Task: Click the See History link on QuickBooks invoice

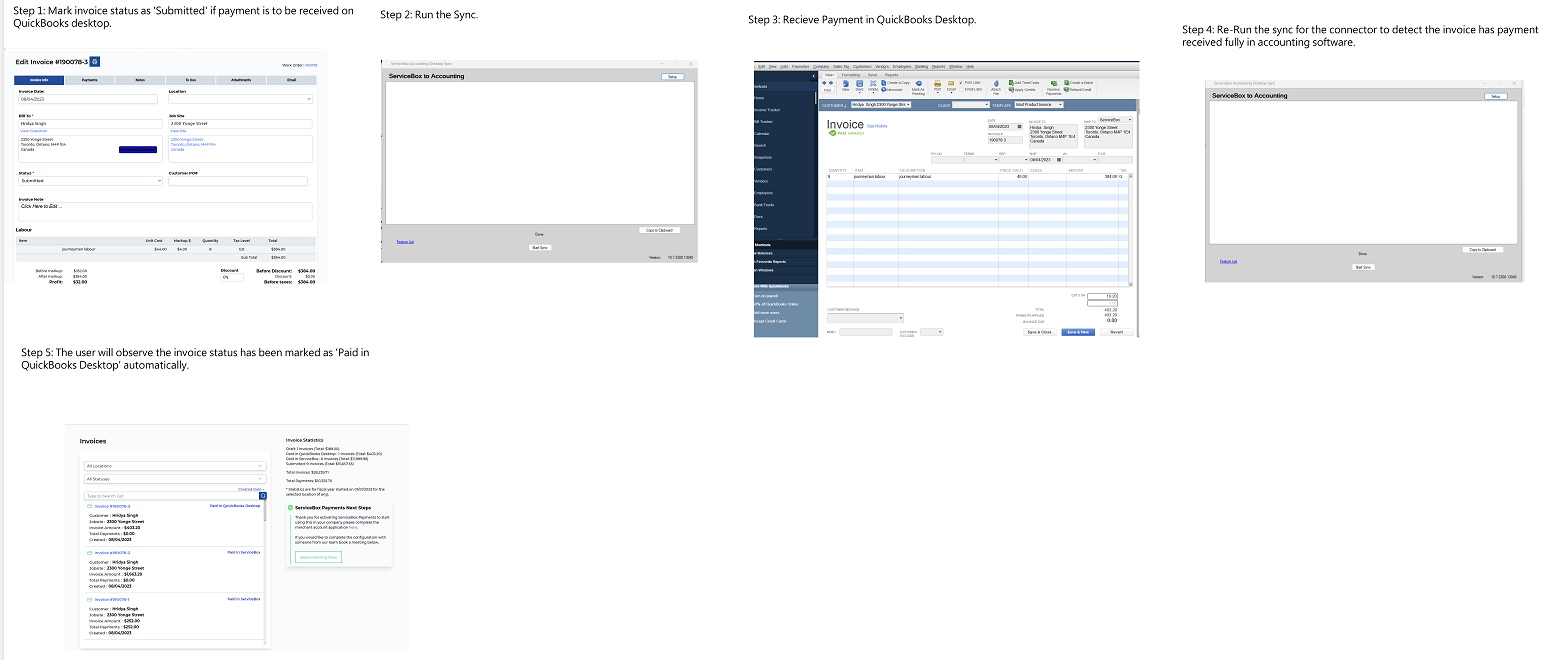Action: (877, 126)
